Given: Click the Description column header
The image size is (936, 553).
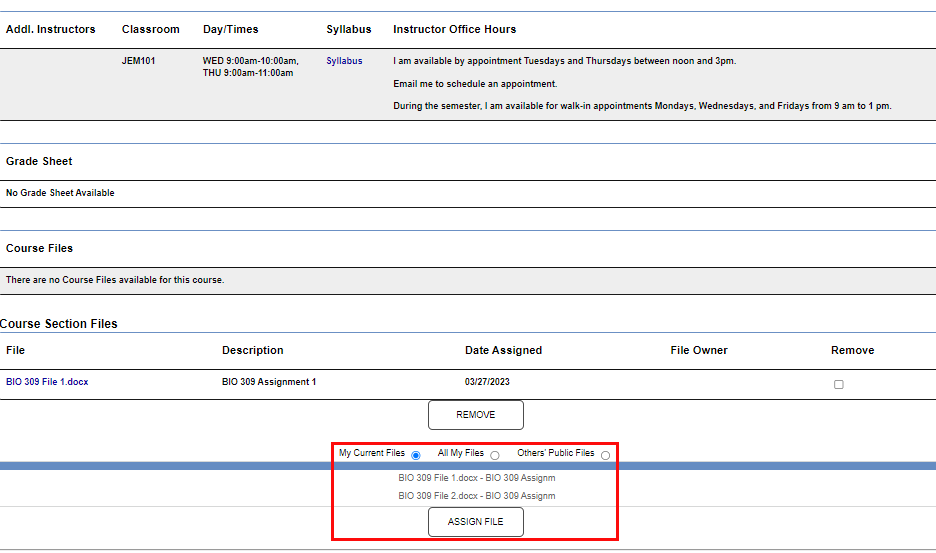Looking at the screenshot, I should tap(252, 350).
